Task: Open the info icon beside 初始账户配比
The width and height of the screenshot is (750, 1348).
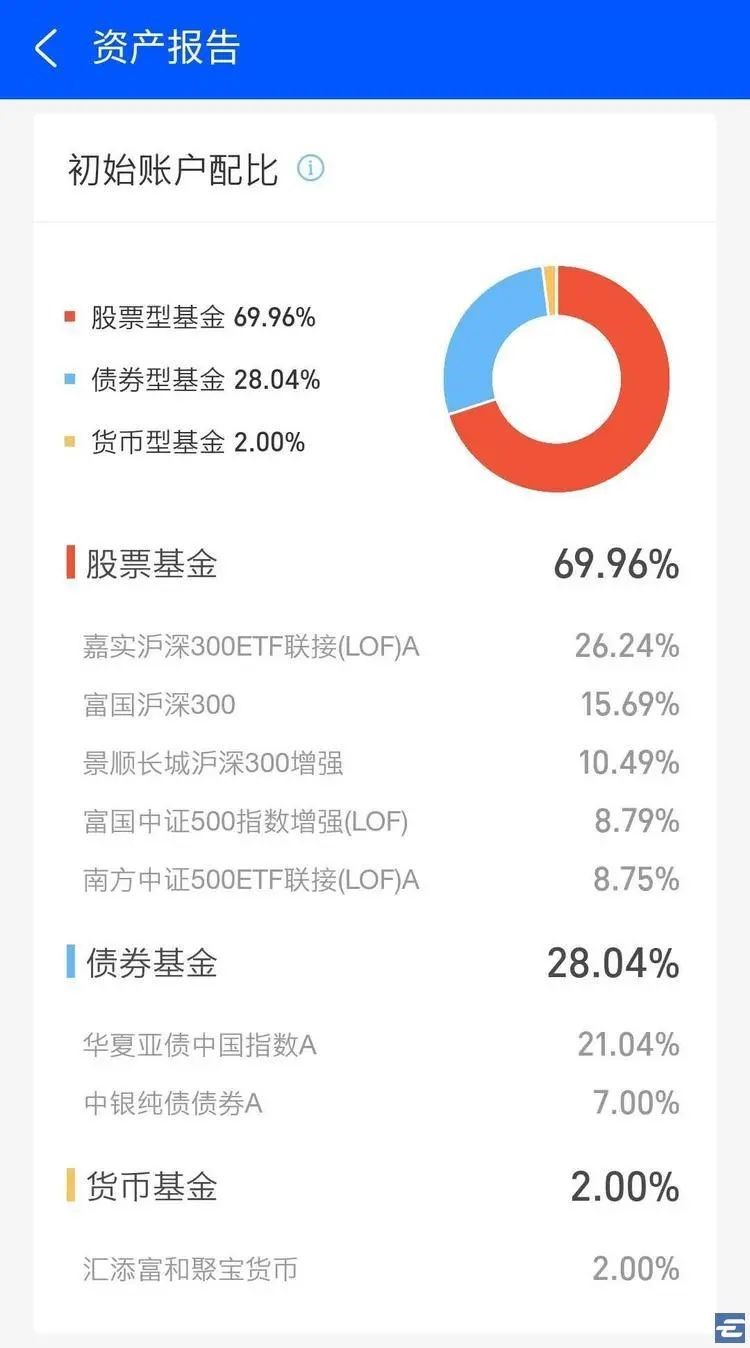Action: click(310, 168)
